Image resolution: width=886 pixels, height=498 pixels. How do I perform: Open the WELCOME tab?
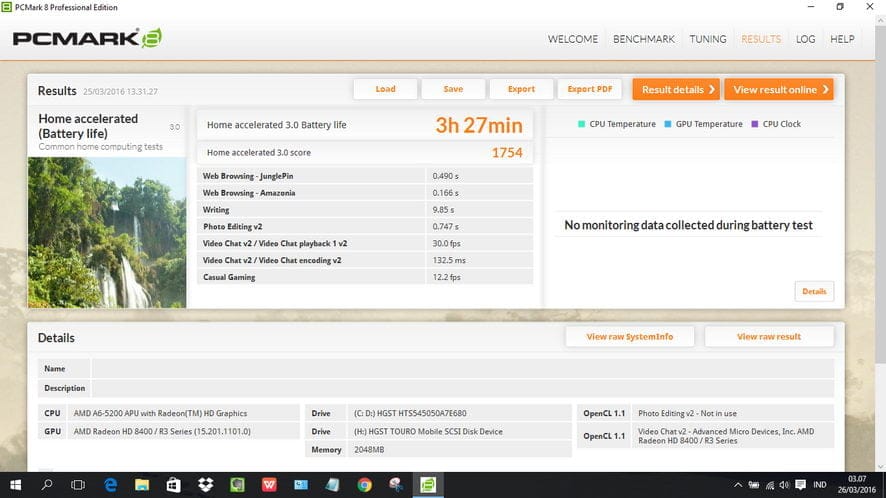572,39
